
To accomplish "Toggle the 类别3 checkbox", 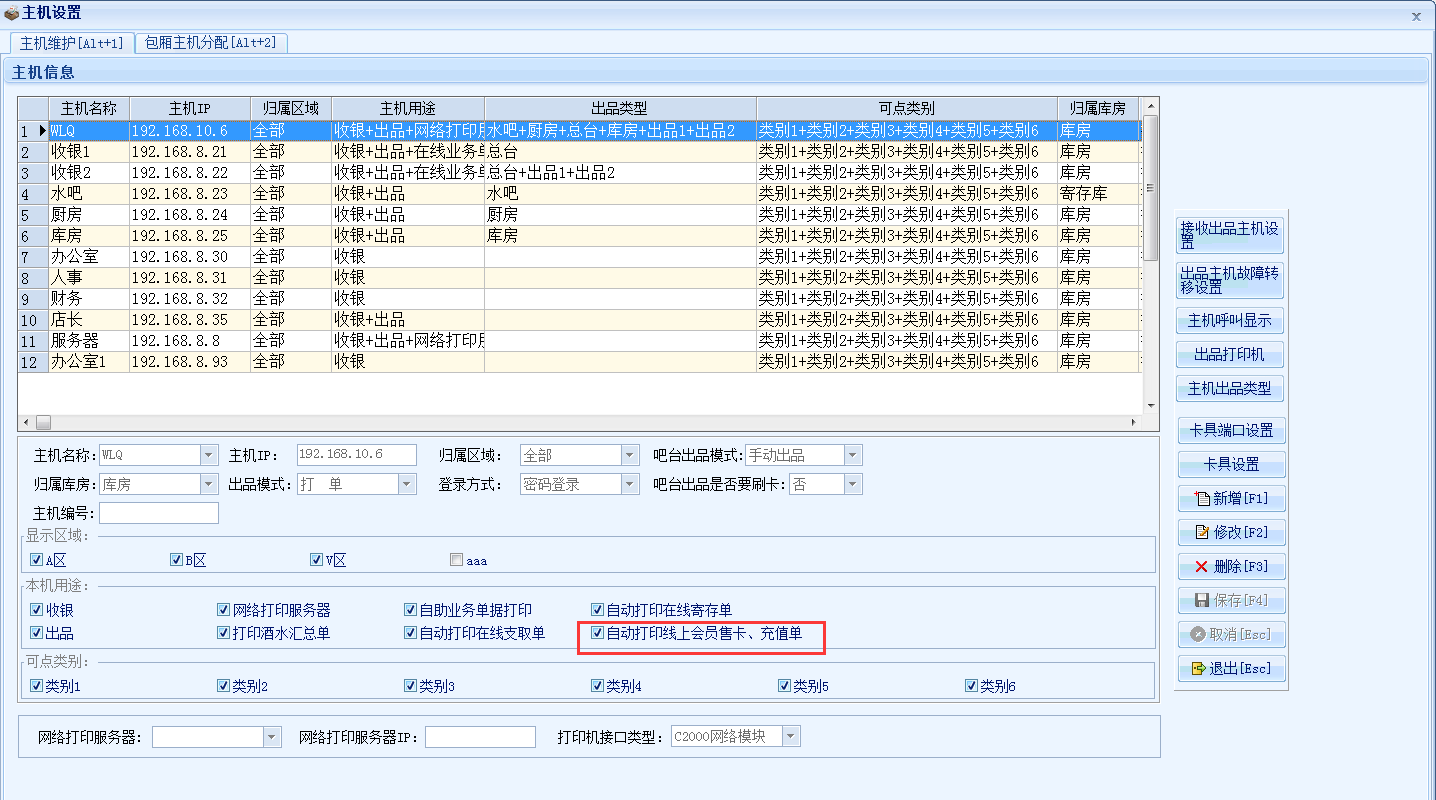I will click(410, 686).
